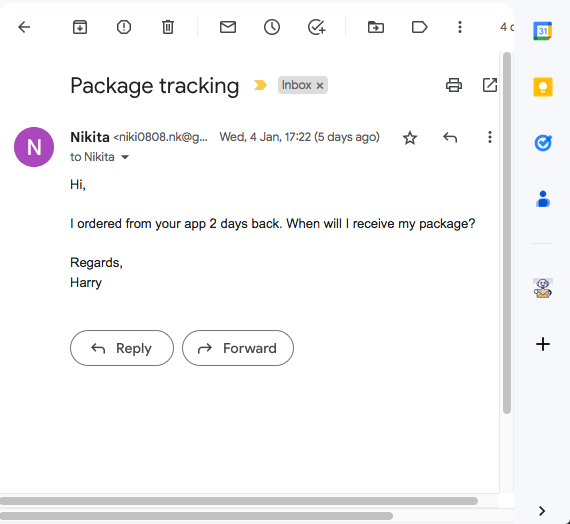The image size is (570, 524).
Task: Click the sender name Nikita
Action: (x=90, y=137)
